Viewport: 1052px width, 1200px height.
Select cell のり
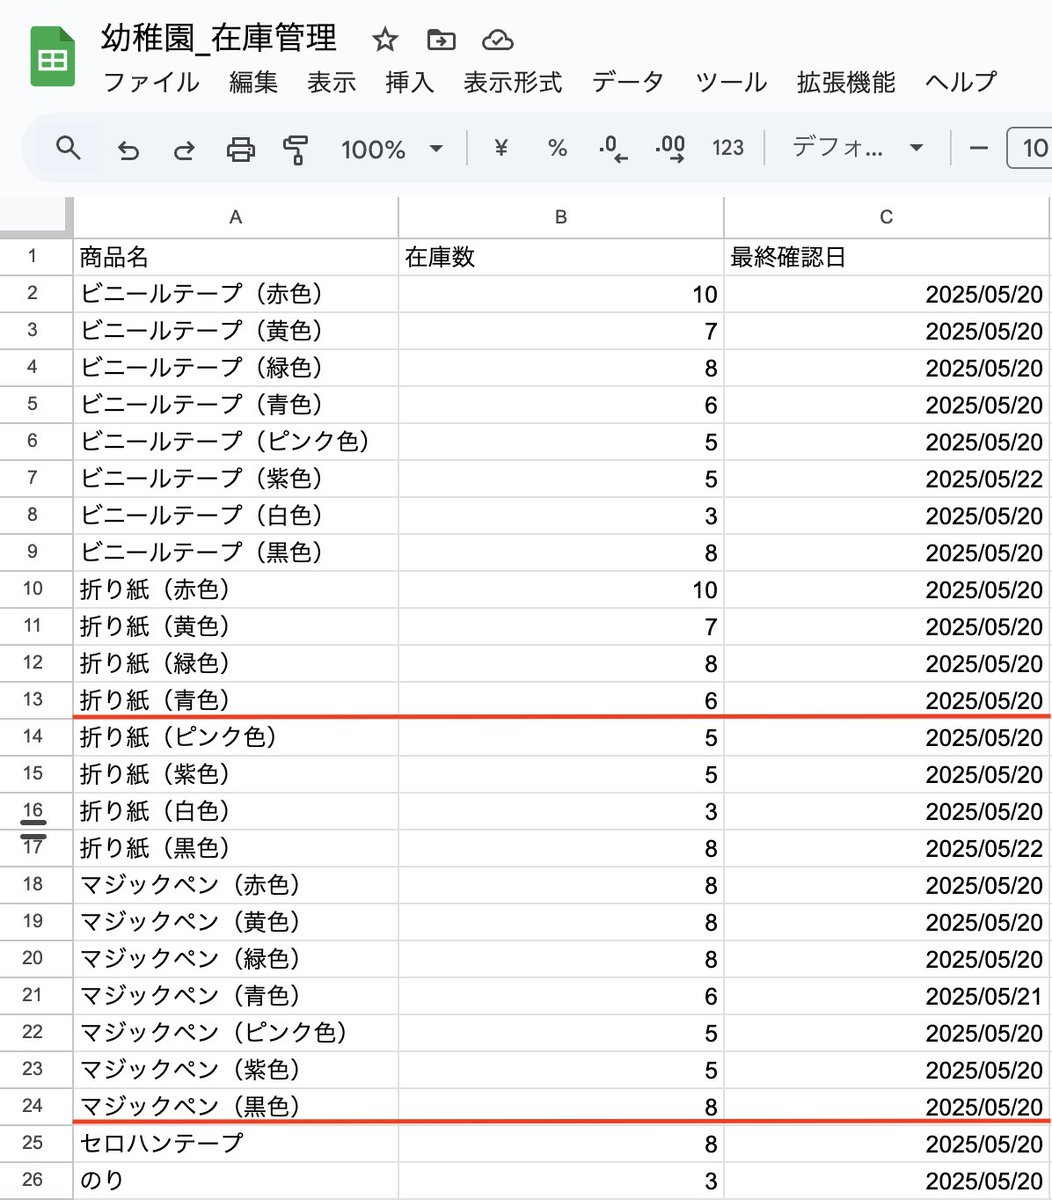236,1180
